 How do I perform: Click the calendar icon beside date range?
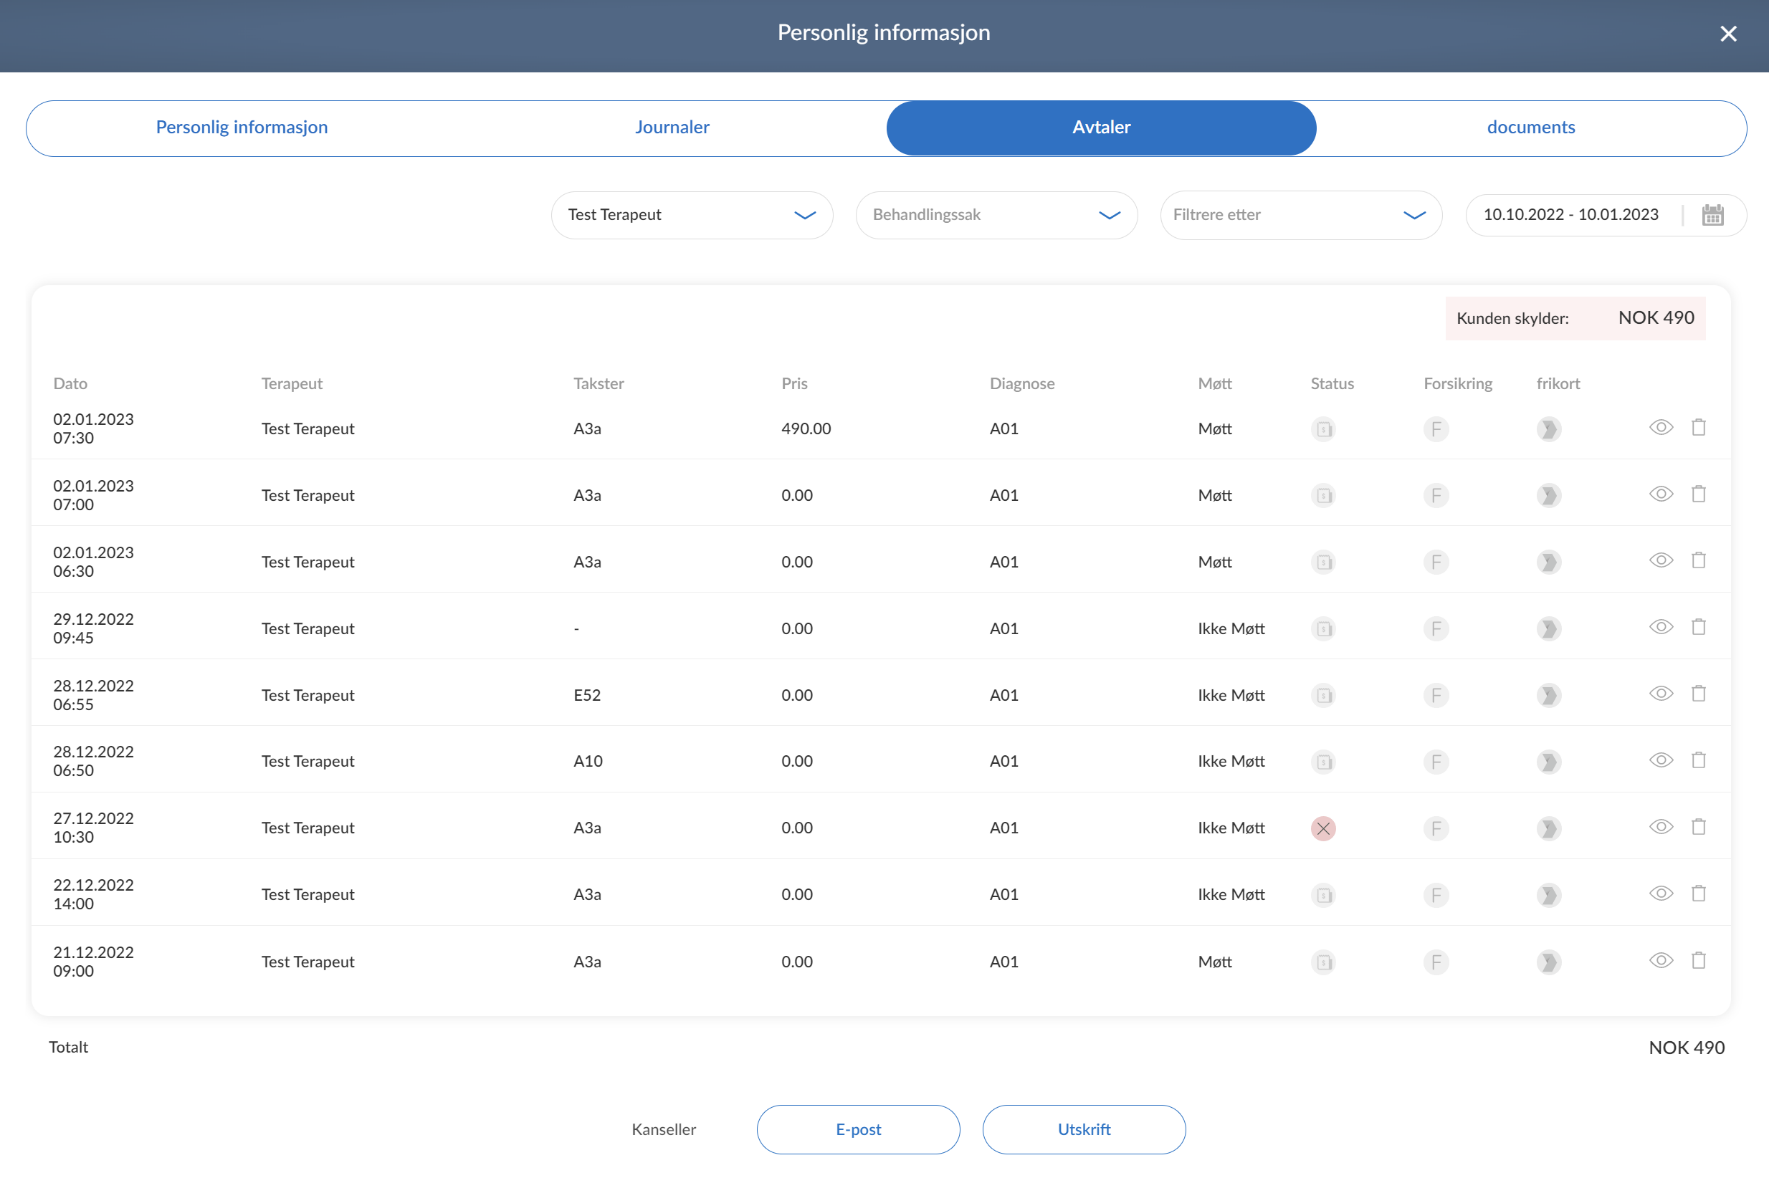point(1712,215)
